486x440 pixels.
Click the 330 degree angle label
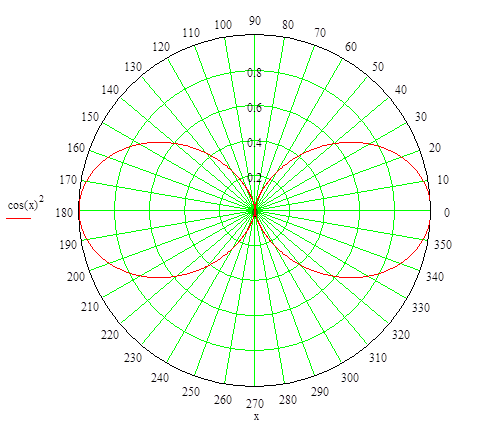[x=421, y=307]
